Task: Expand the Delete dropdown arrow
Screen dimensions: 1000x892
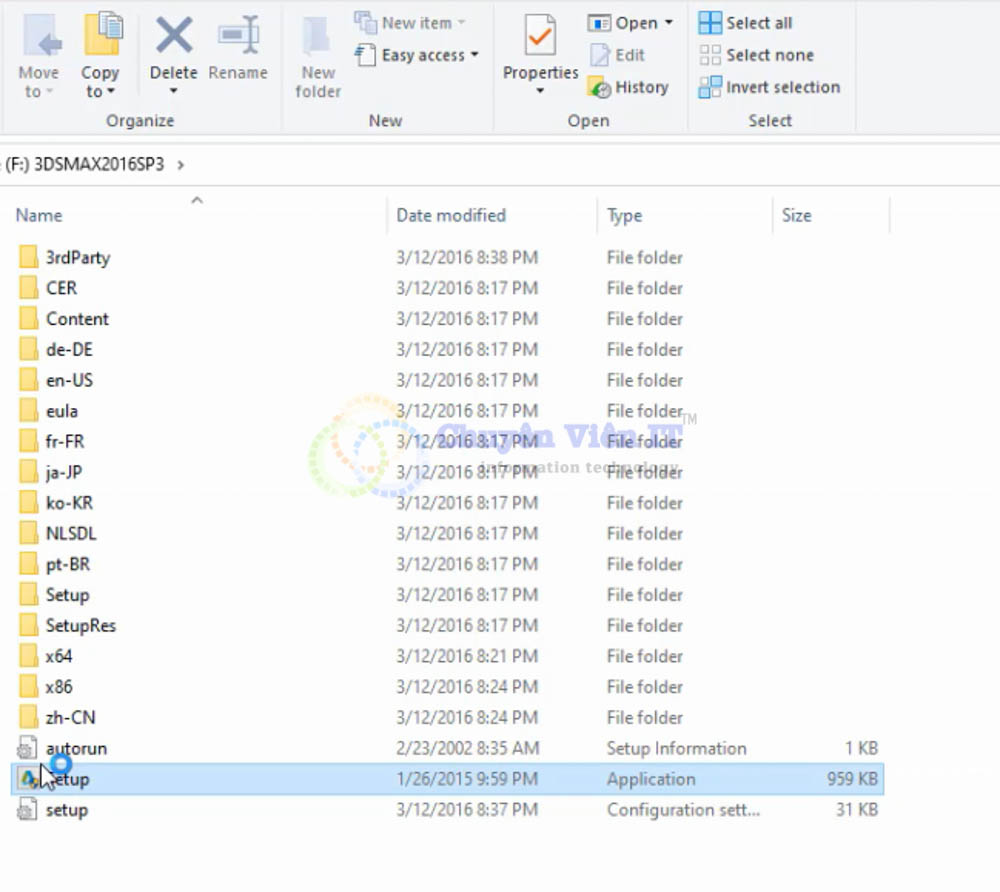Action: pyautogui.click(x=173, y=92)
